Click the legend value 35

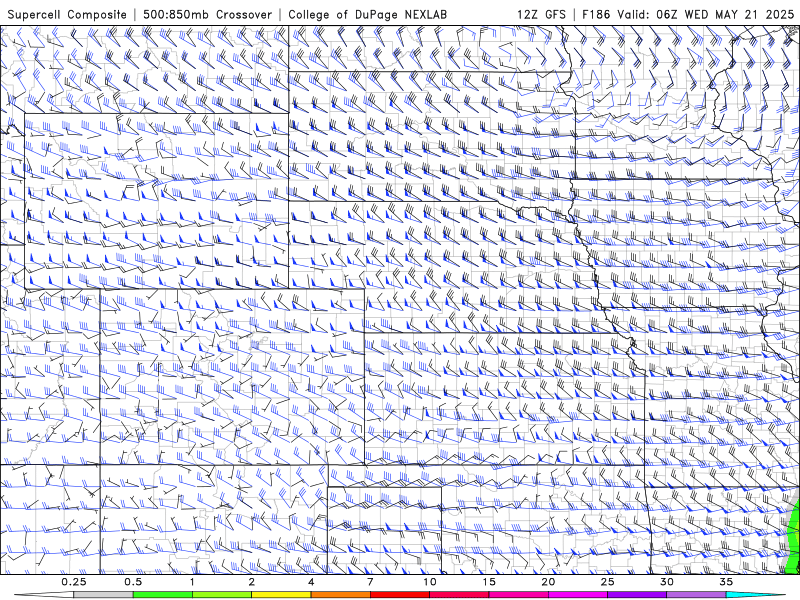click(x=726, y=582)
